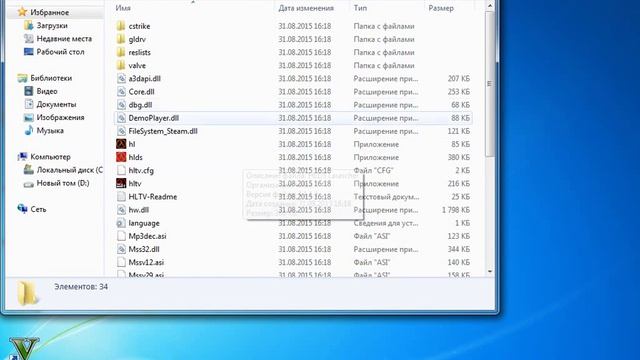This screenshot has width=640, height=360.
Task: Click the scrollbar down arrow
Action: tap(490, 271)
